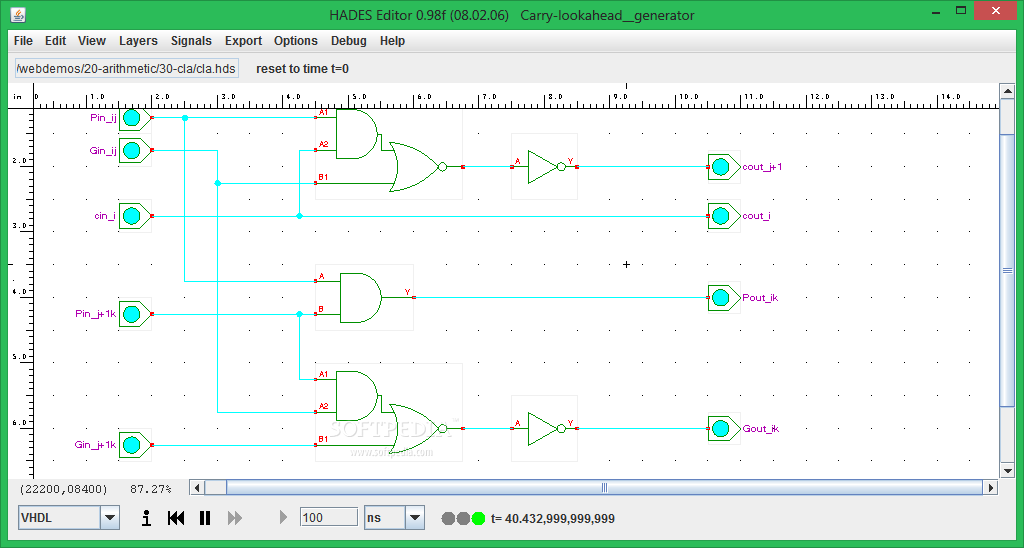Select the inverter feeding Gout_ik
Image resolution: width=1024 pixels, height=548 pixels.
pyautogui.click(x=544, y=428)
